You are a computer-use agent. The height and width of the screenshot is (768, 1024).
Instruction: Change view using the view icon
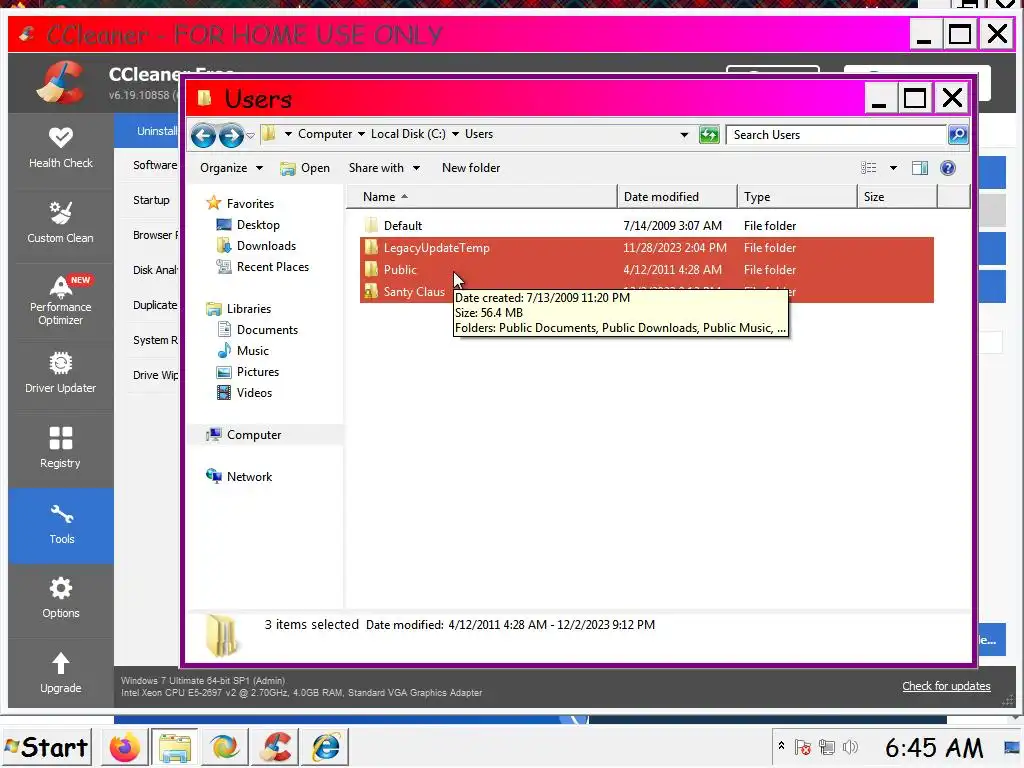(x=869, y=168)
